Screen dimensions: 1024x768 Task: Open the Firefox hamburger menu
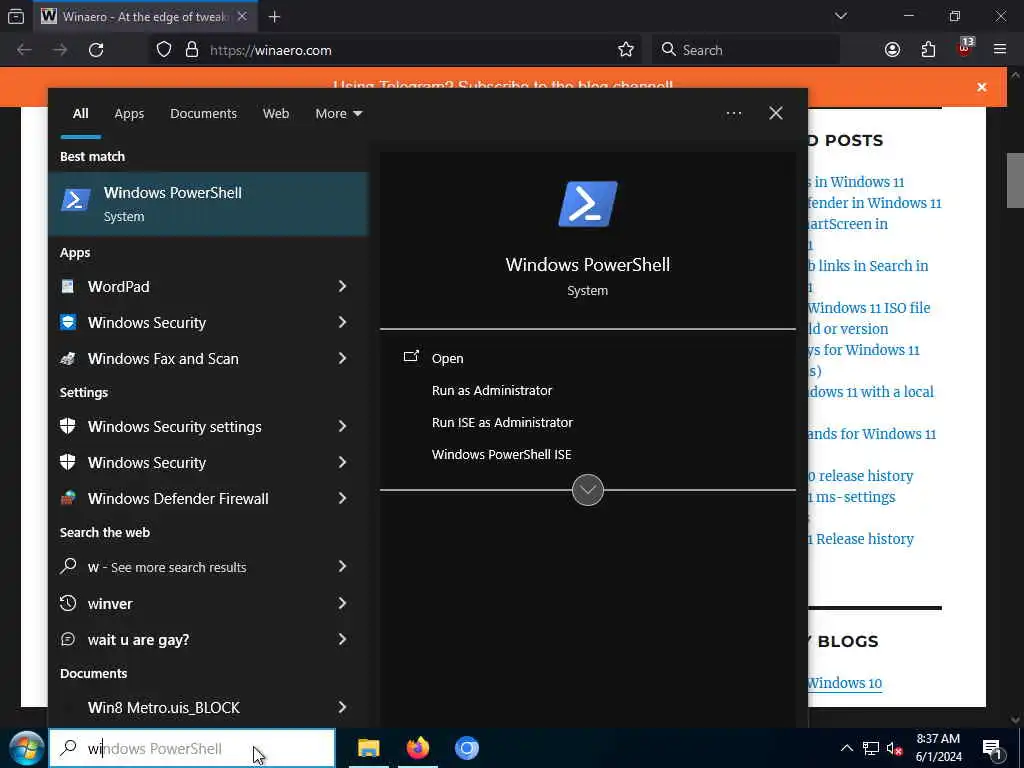click(1000, 50)
